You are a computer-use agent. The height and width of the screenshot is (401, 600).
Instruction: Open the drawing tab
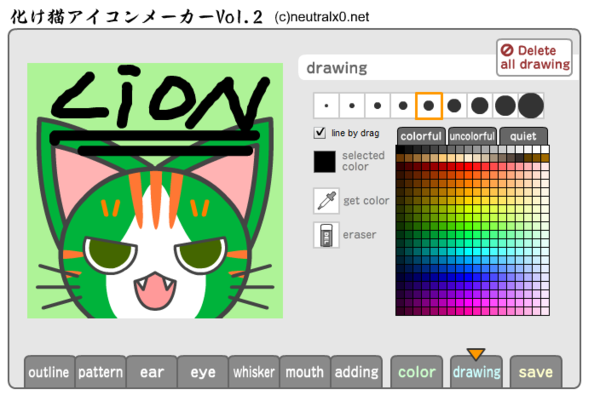(x=476, y=372)
